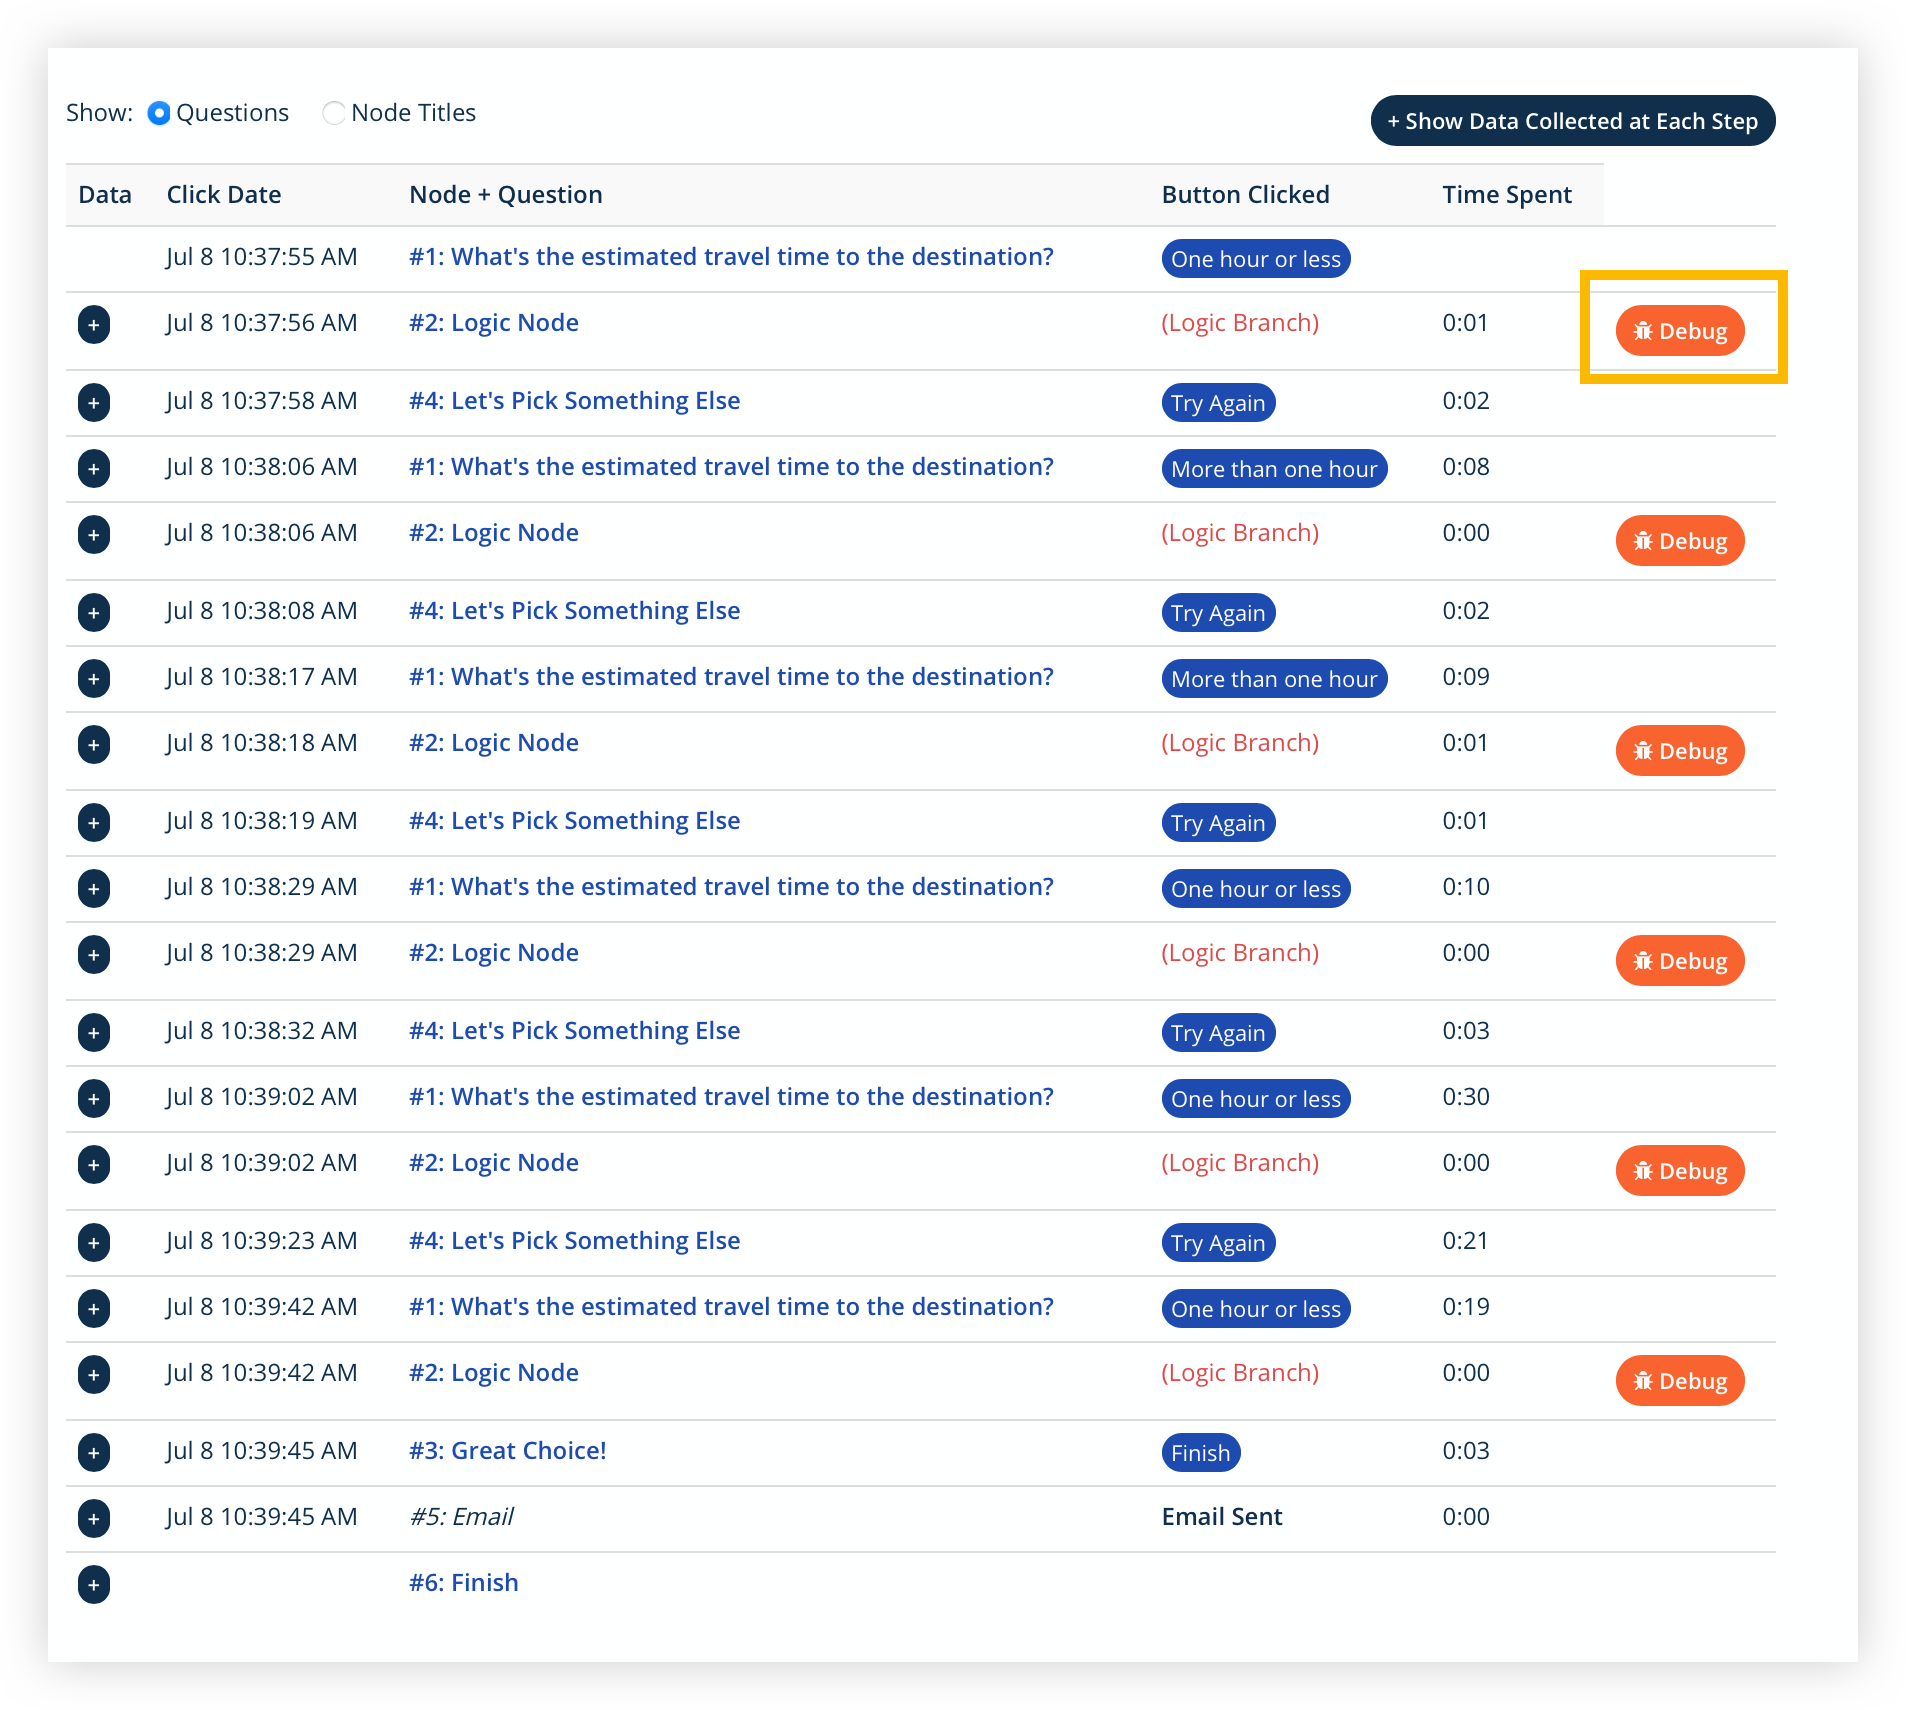Open travel time question link at 10:39:02 AM
Viewport: 1906px width, 1710px height.
[x=731, y=1097]
